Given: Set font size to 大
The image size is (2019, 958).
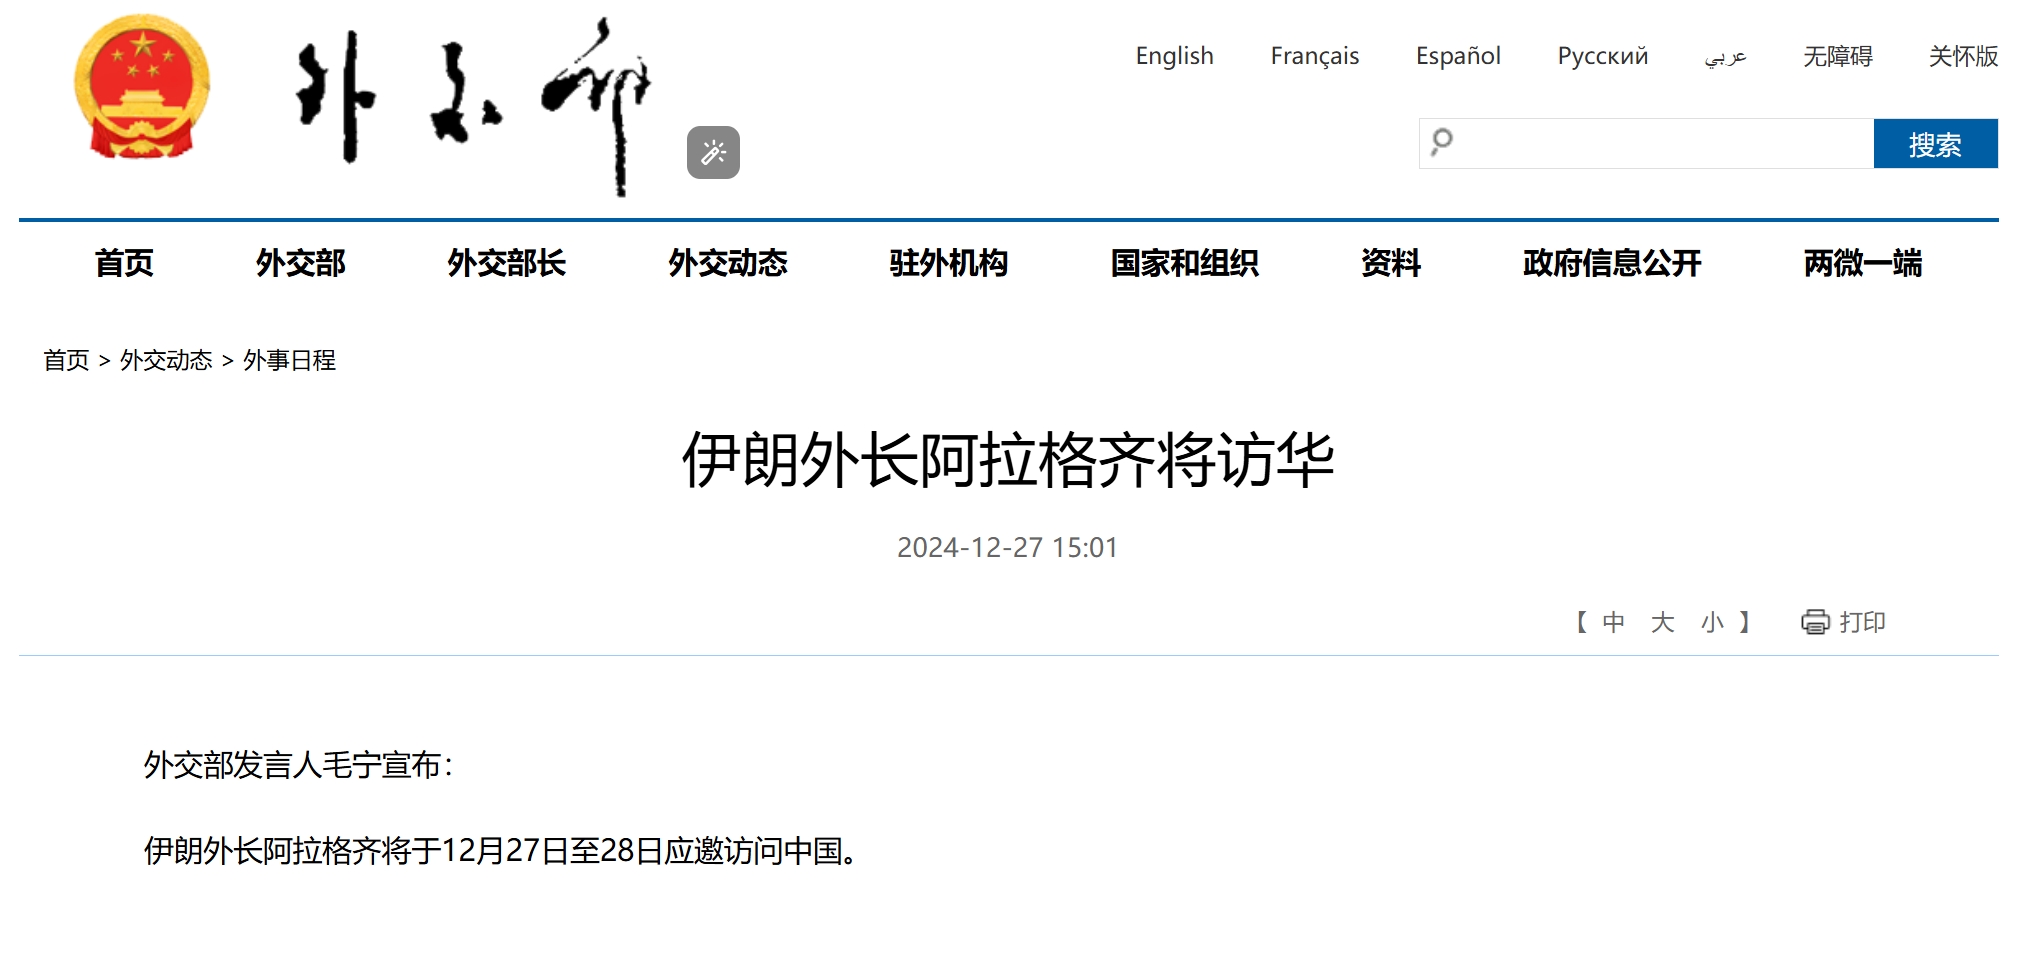Looking at the screenshot, I should click(x=1662, y=622).
